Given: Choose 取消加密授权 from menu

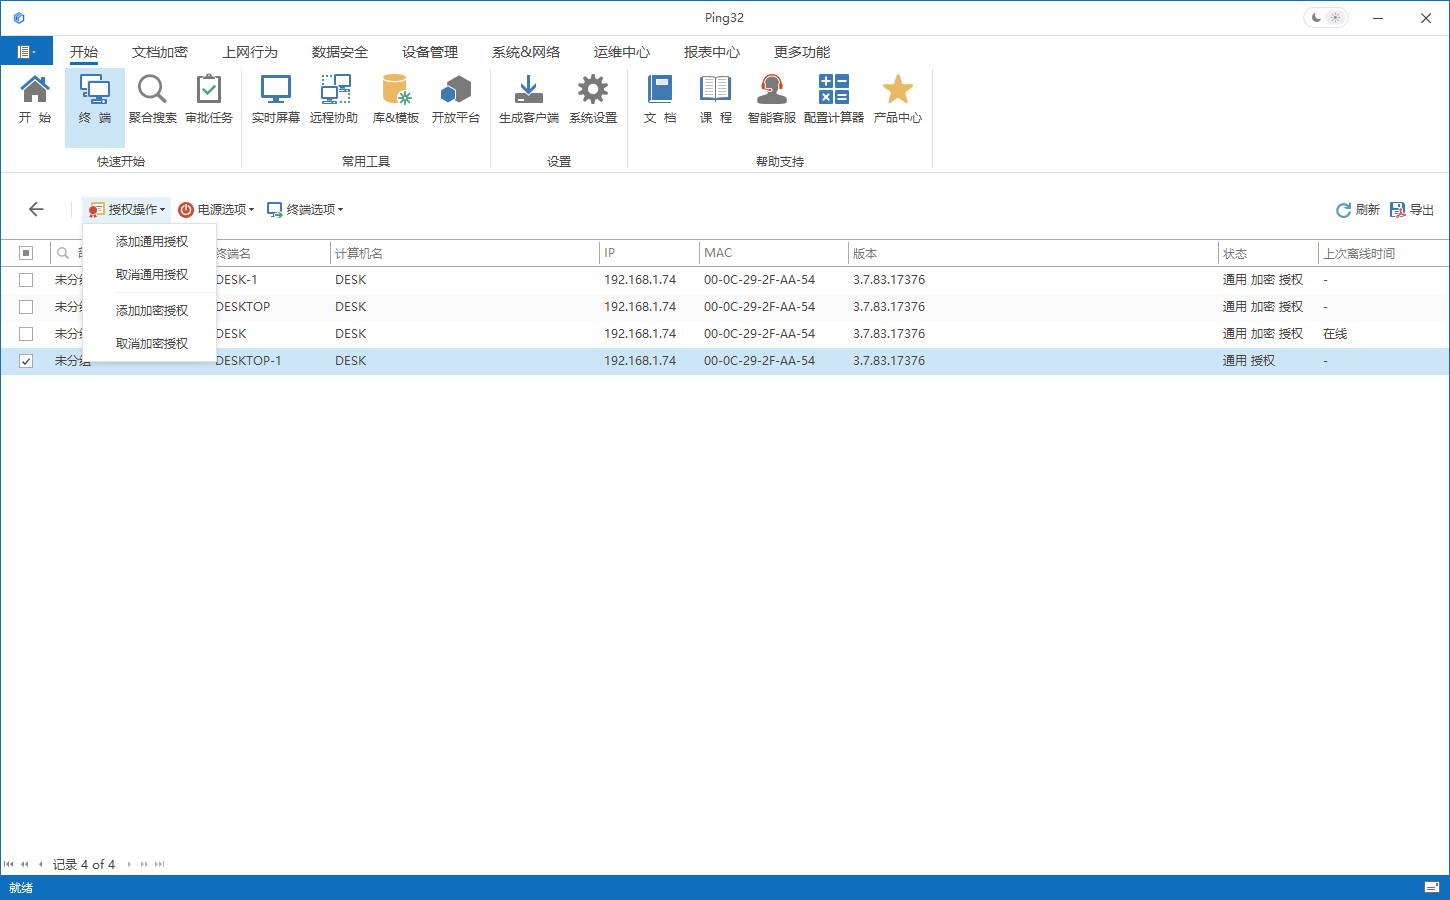Looking at the screenshot, I should [151, 344].
